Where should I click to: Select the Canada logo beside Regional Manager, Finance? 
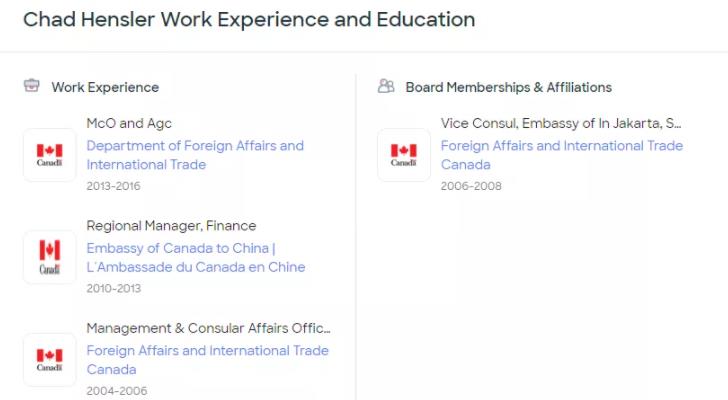pyautogui.click(x=49, y=257)
